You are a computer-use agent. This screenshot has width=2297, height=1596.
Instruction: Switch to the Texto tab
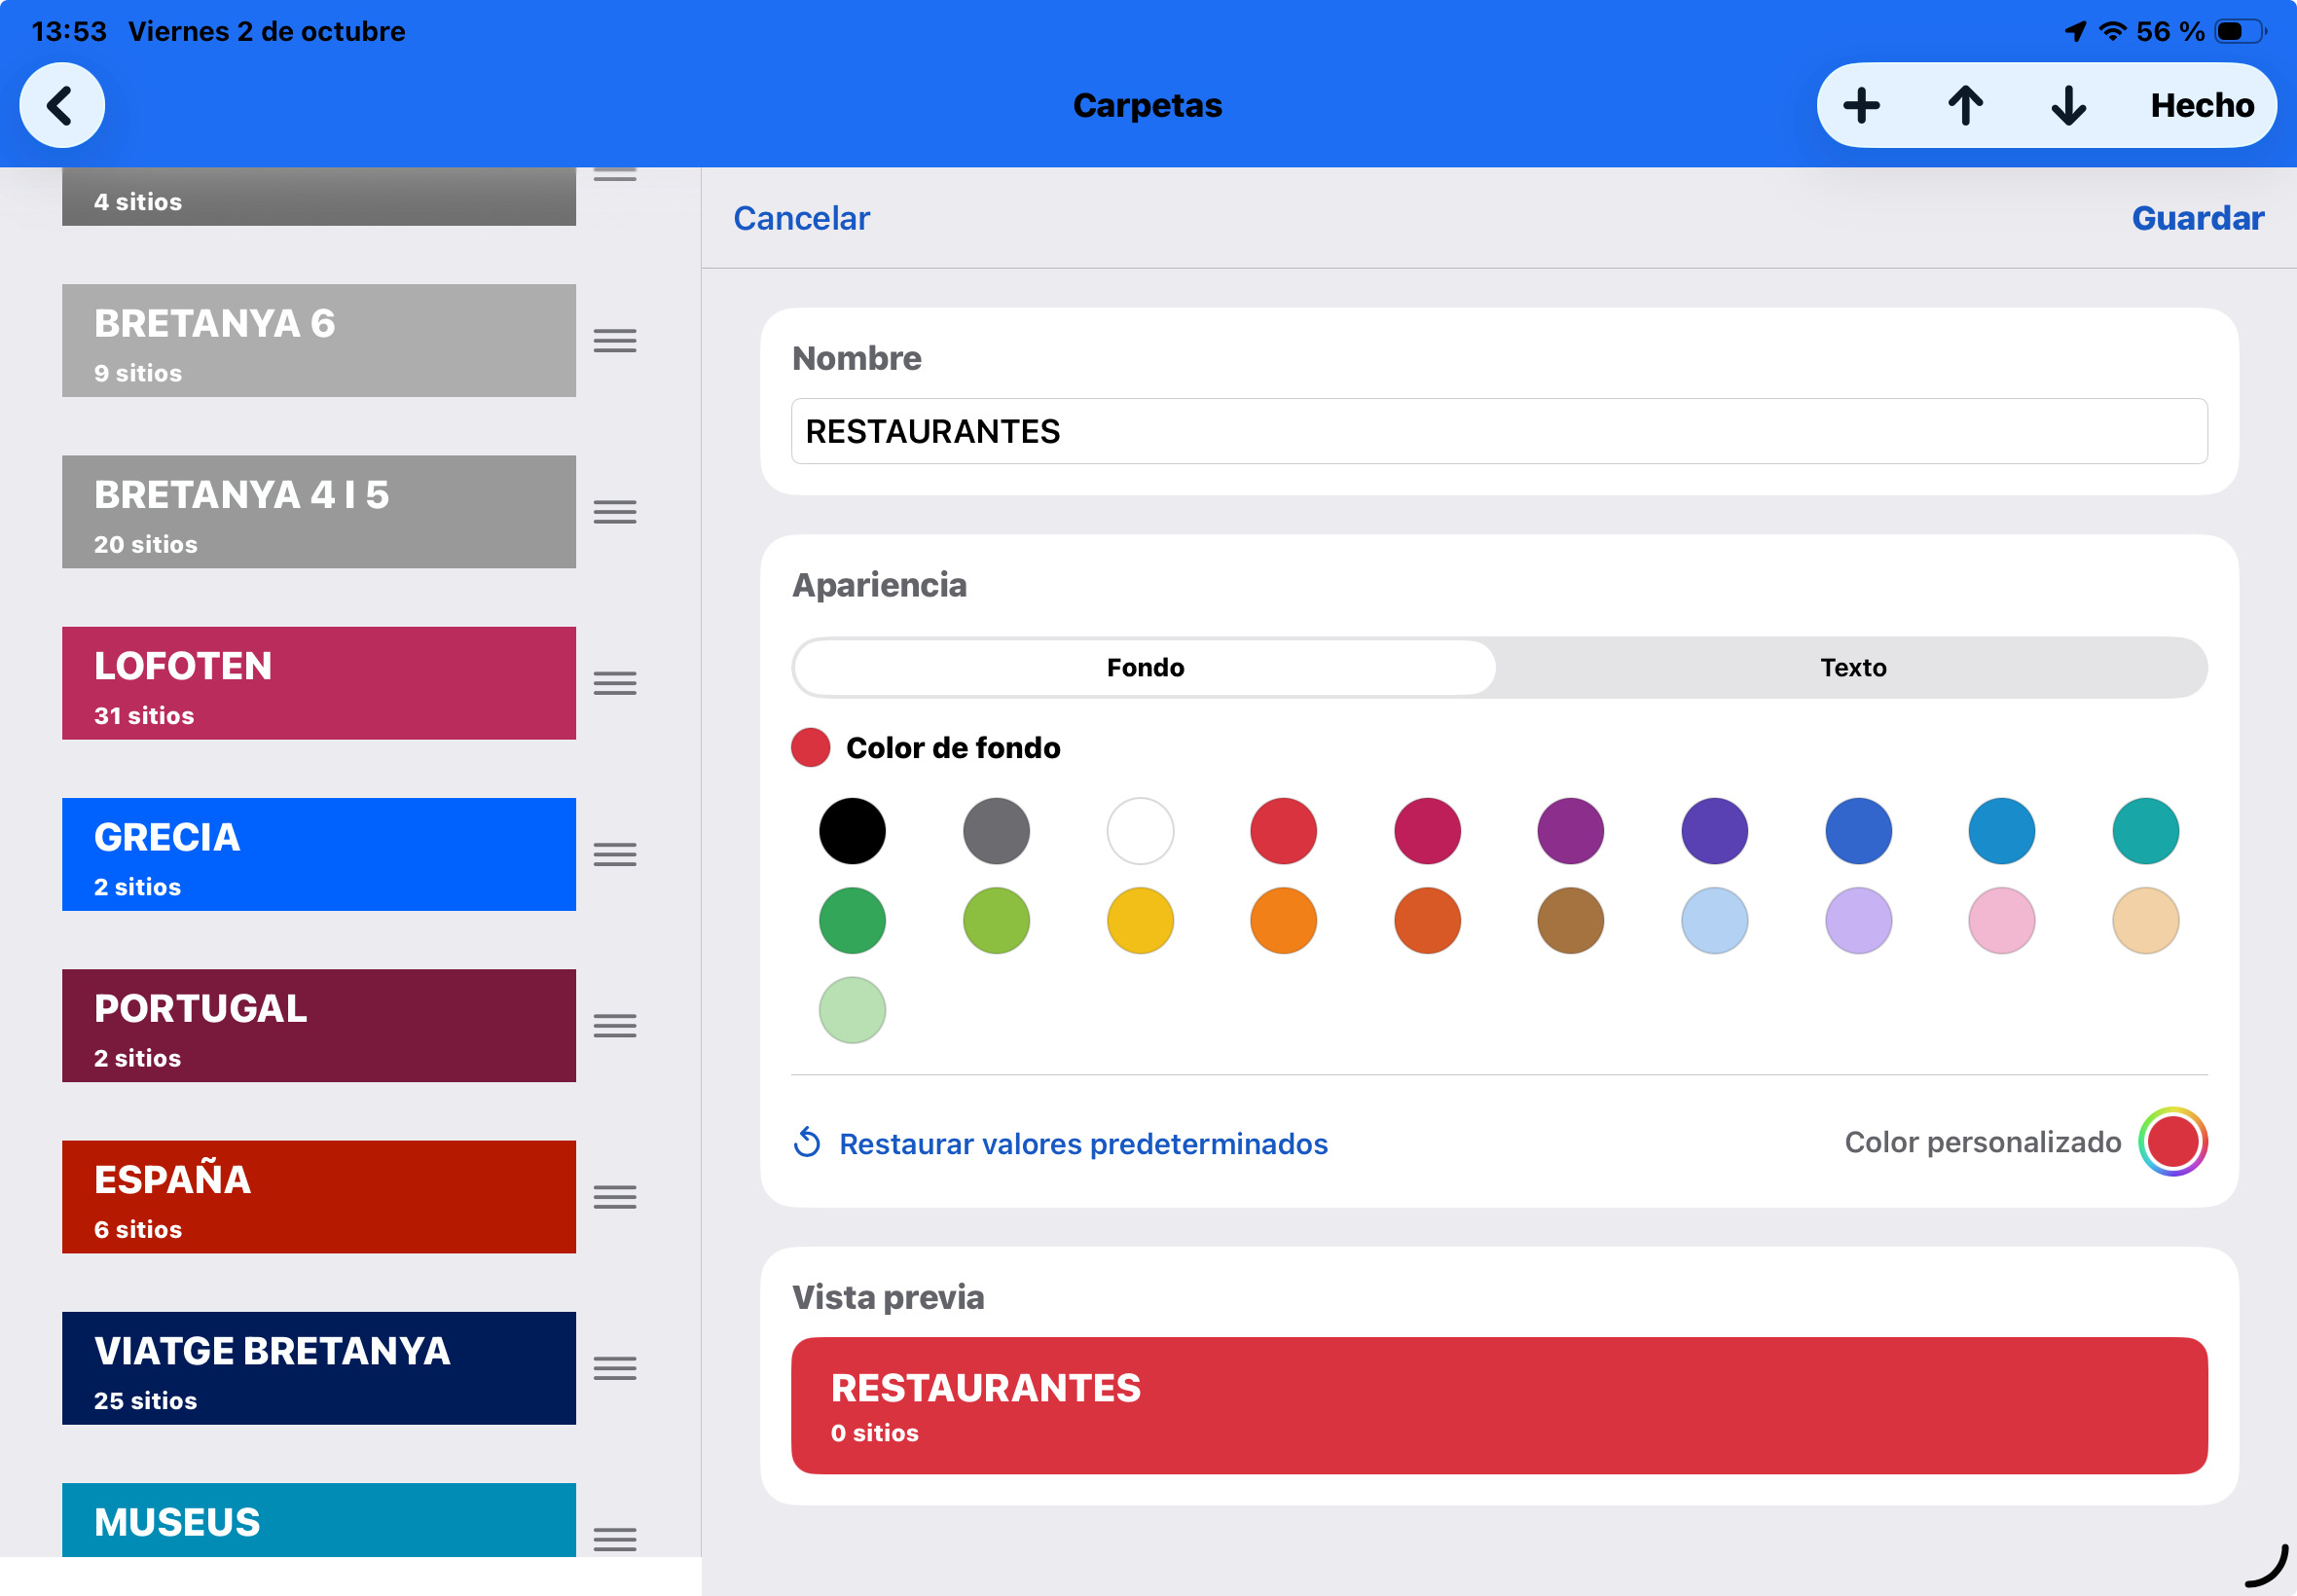tap(1852, 667)
